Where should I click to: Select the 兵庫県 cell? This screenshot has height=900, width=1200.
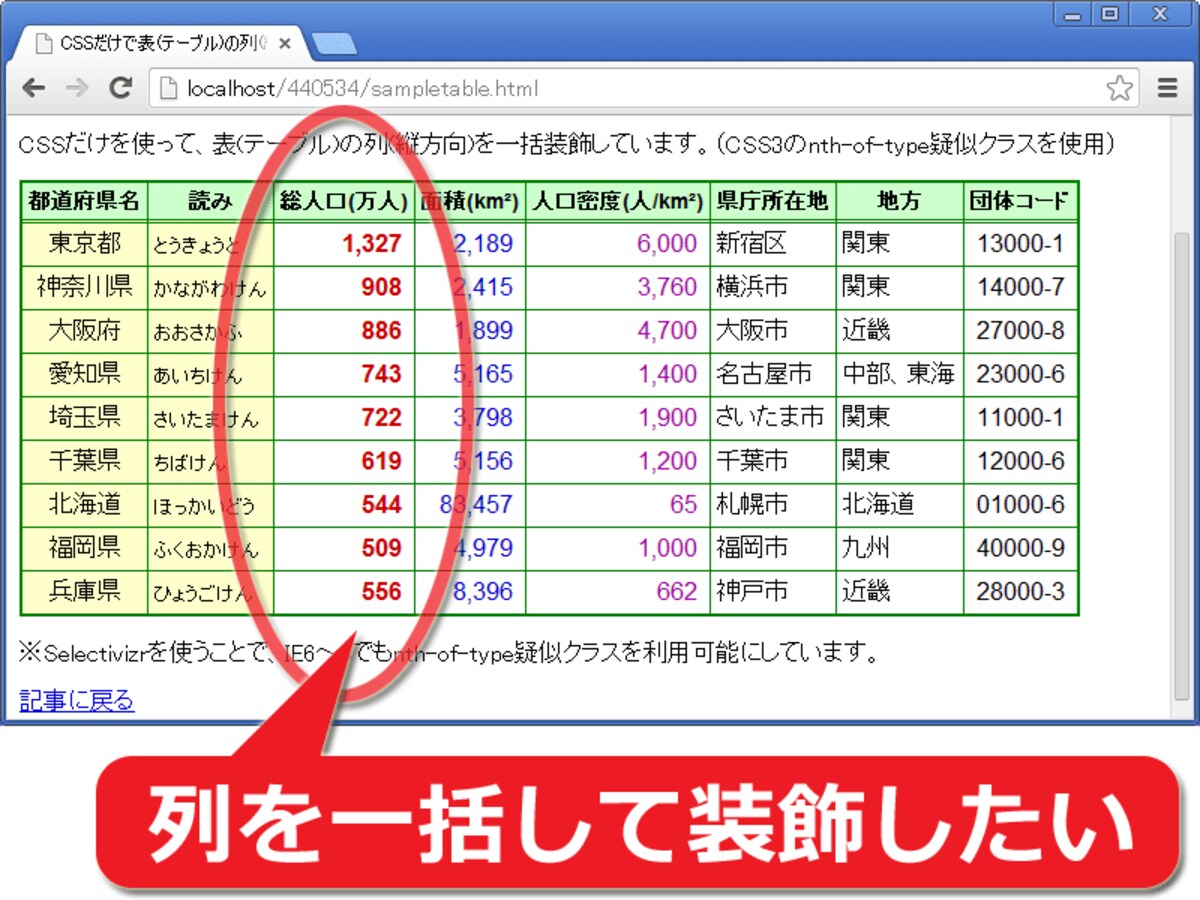click(84, 591)
